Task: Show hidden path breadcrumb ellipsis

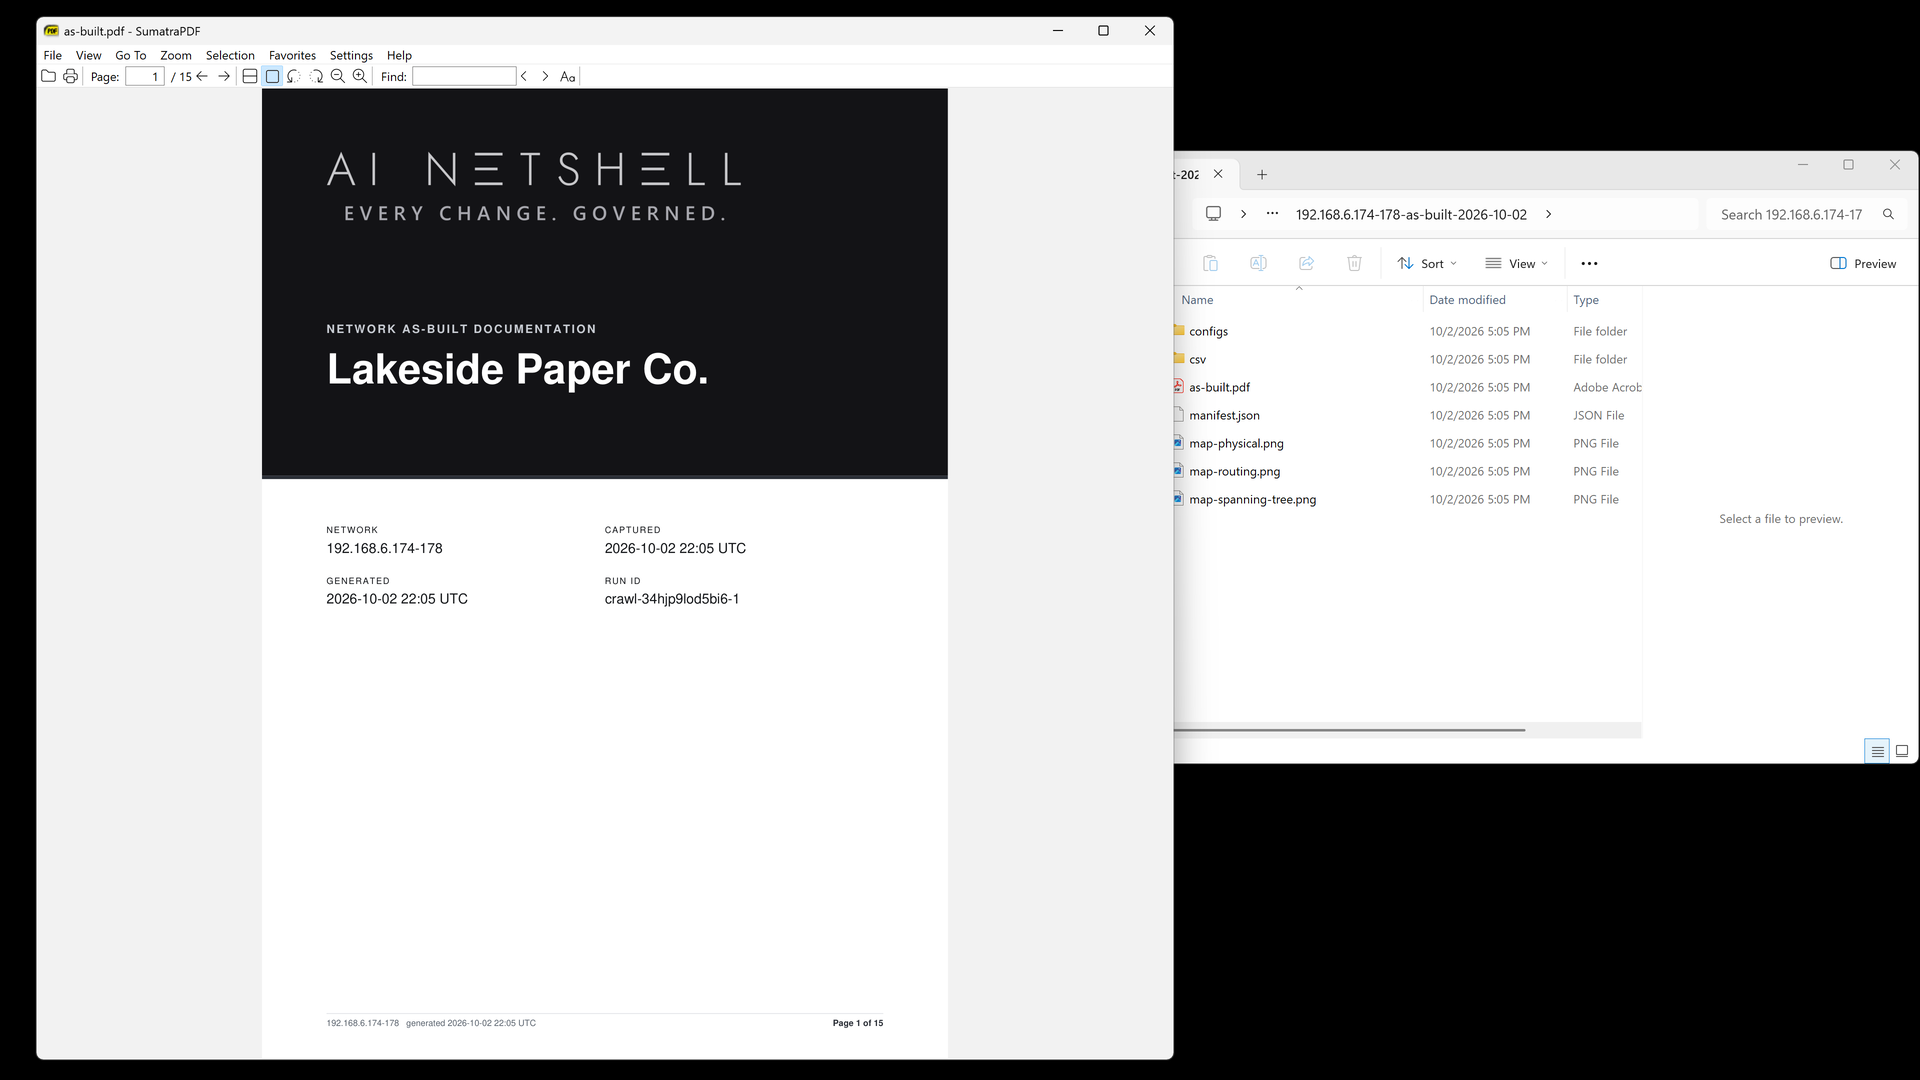Action: pyautogui.click(x=1272, y=214)
